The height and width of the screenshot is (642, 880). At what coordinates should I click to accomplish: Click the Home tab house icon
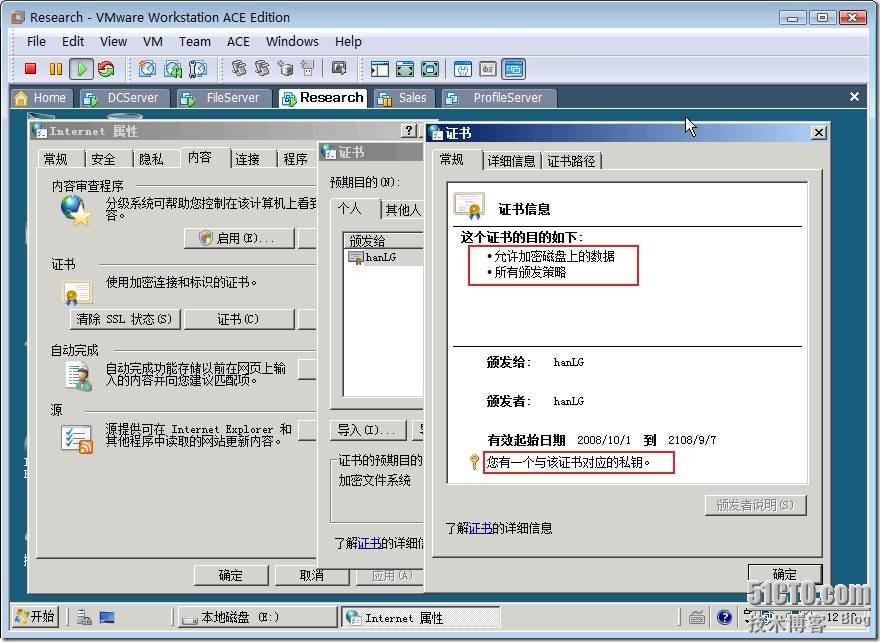21,98
